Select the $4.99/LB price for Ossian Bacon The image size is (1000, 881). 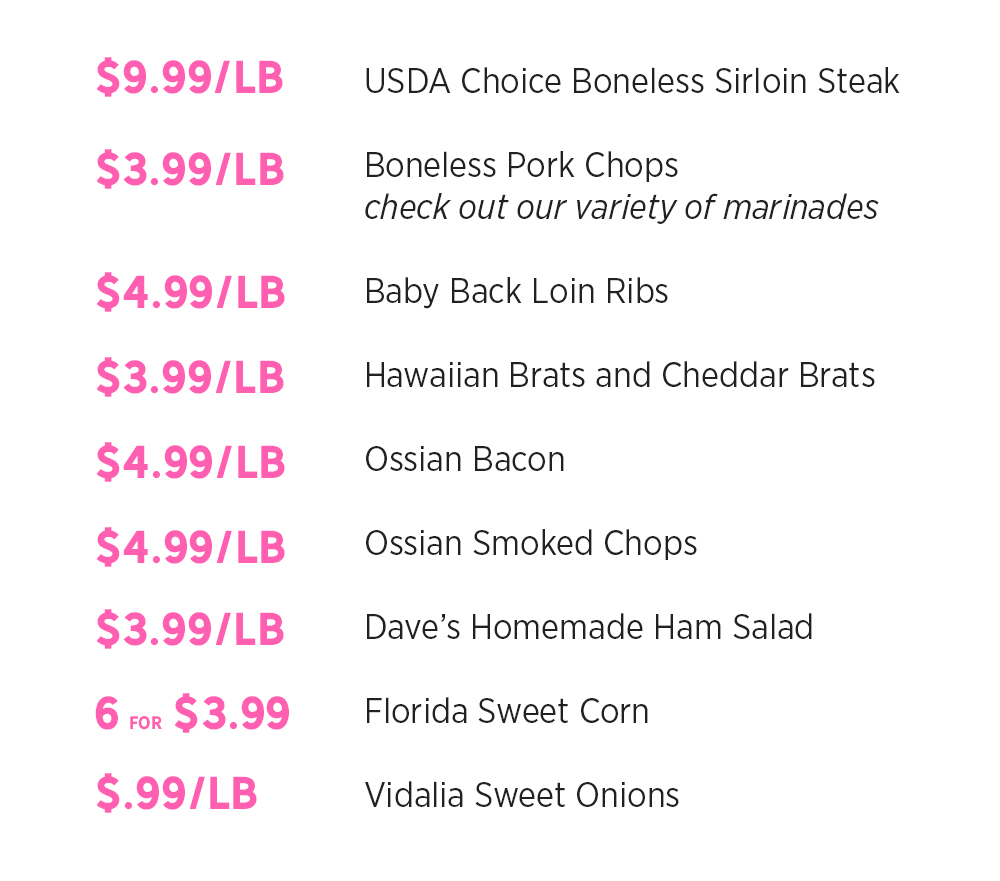click(190, 462)
